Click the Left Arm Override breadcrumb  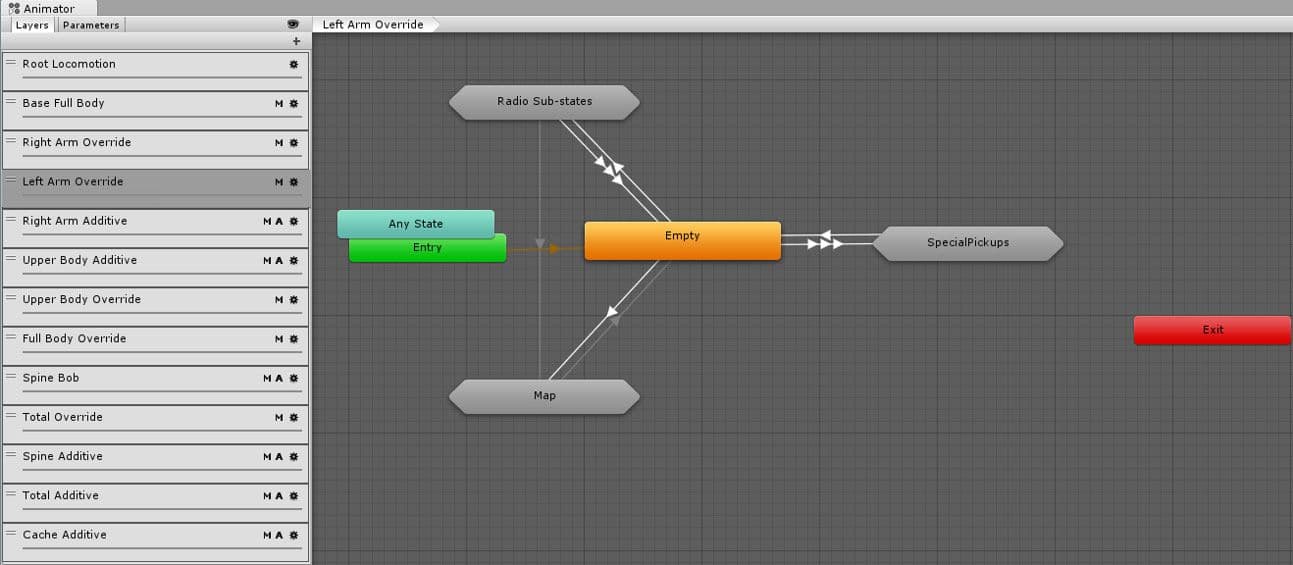[x=373, y=25]
